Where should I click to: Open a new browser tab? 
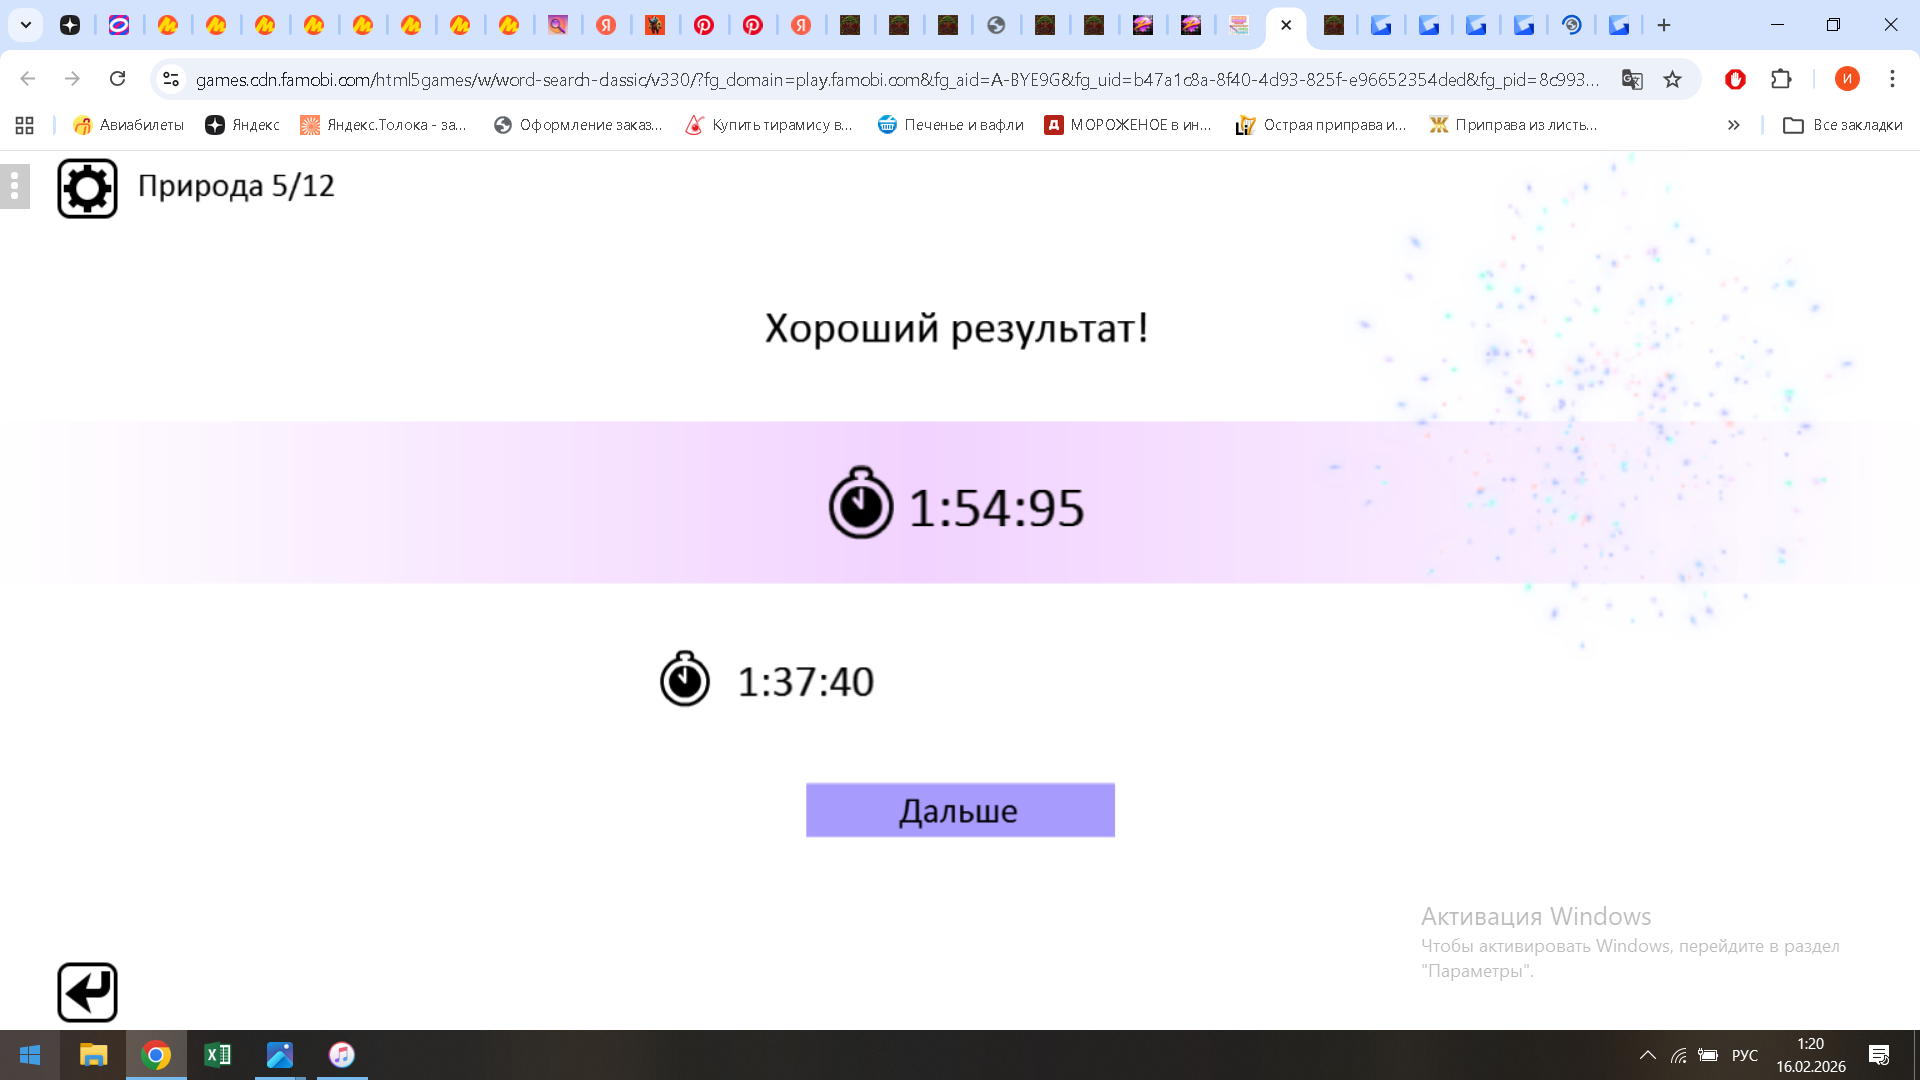click(x=1664, y=25)
